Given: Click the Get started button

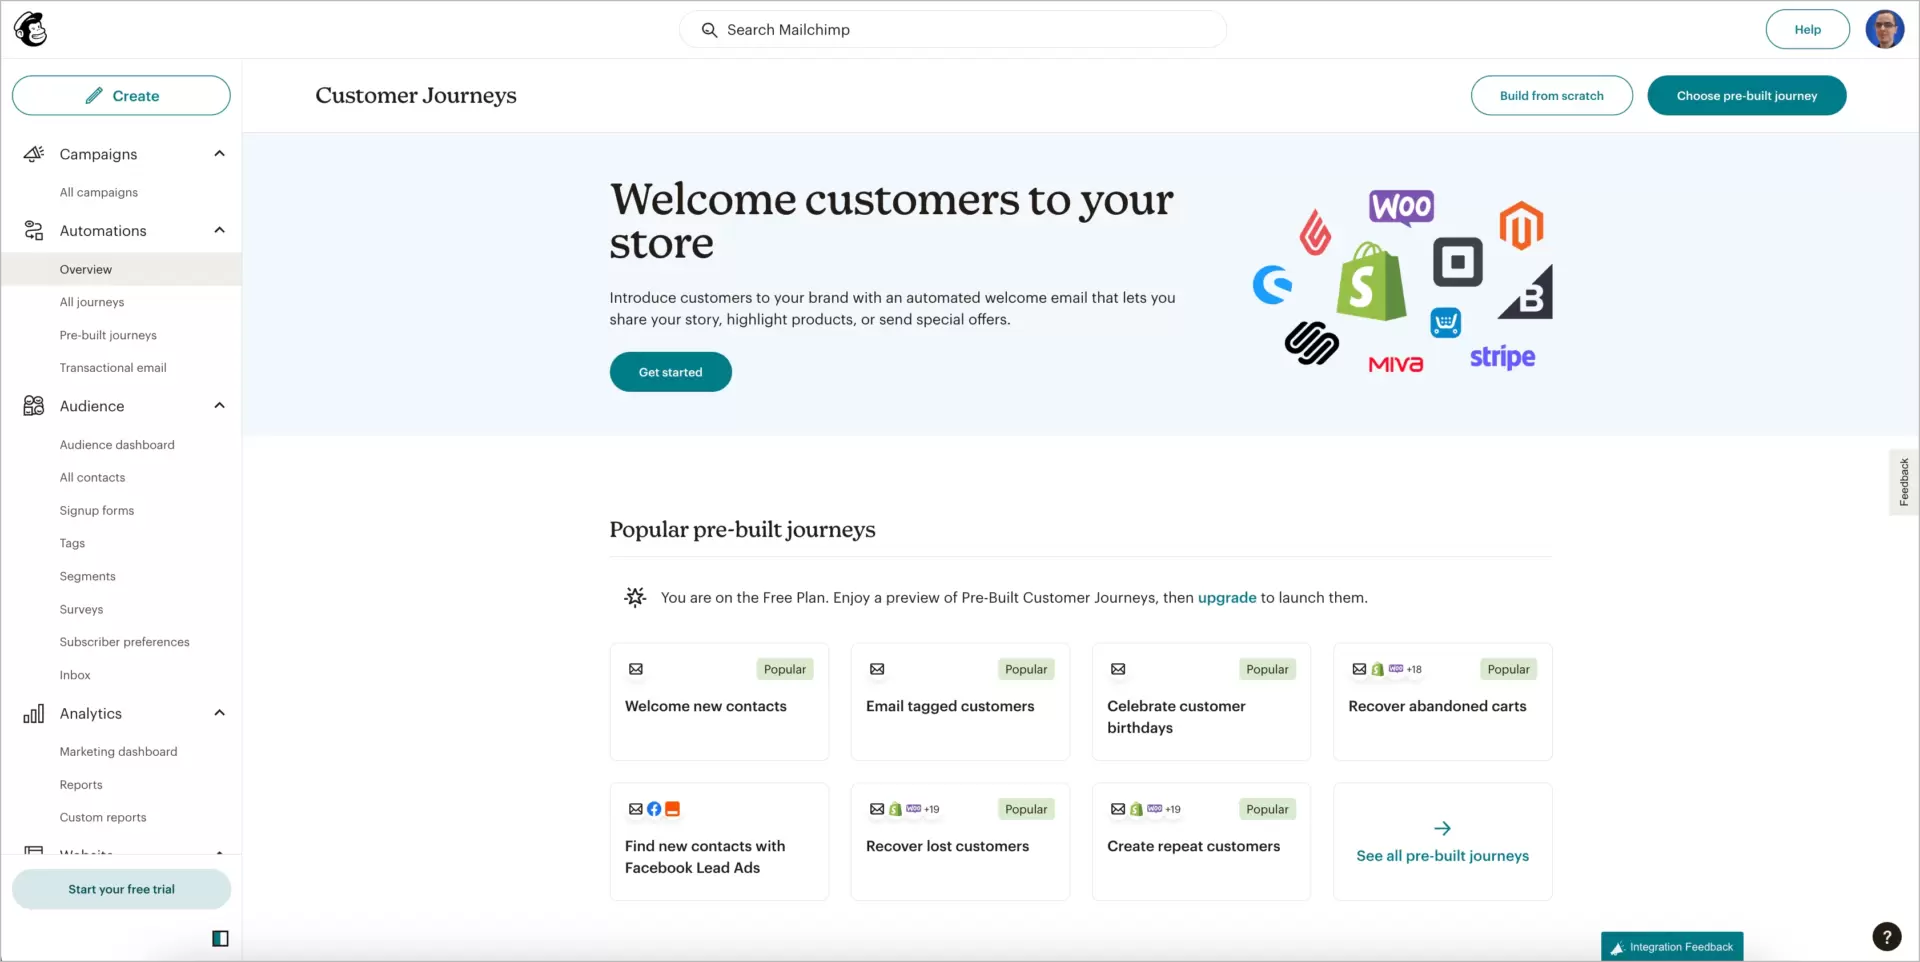Looking at the screenshot, I should (670, 371).
